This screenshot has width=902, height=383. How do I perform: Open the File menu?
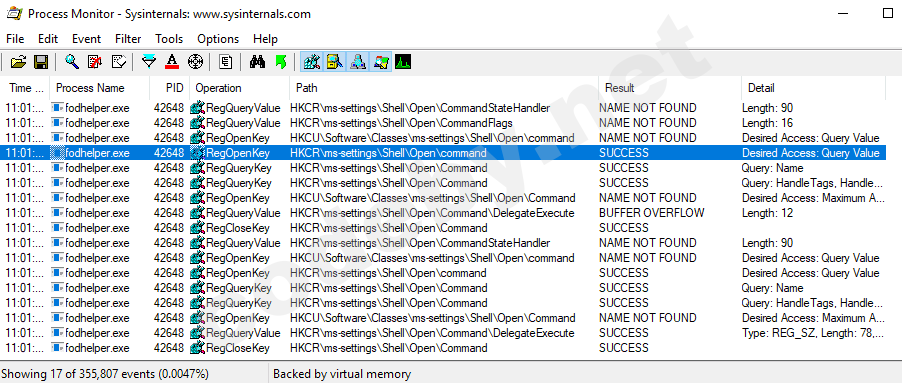(15, 39)
